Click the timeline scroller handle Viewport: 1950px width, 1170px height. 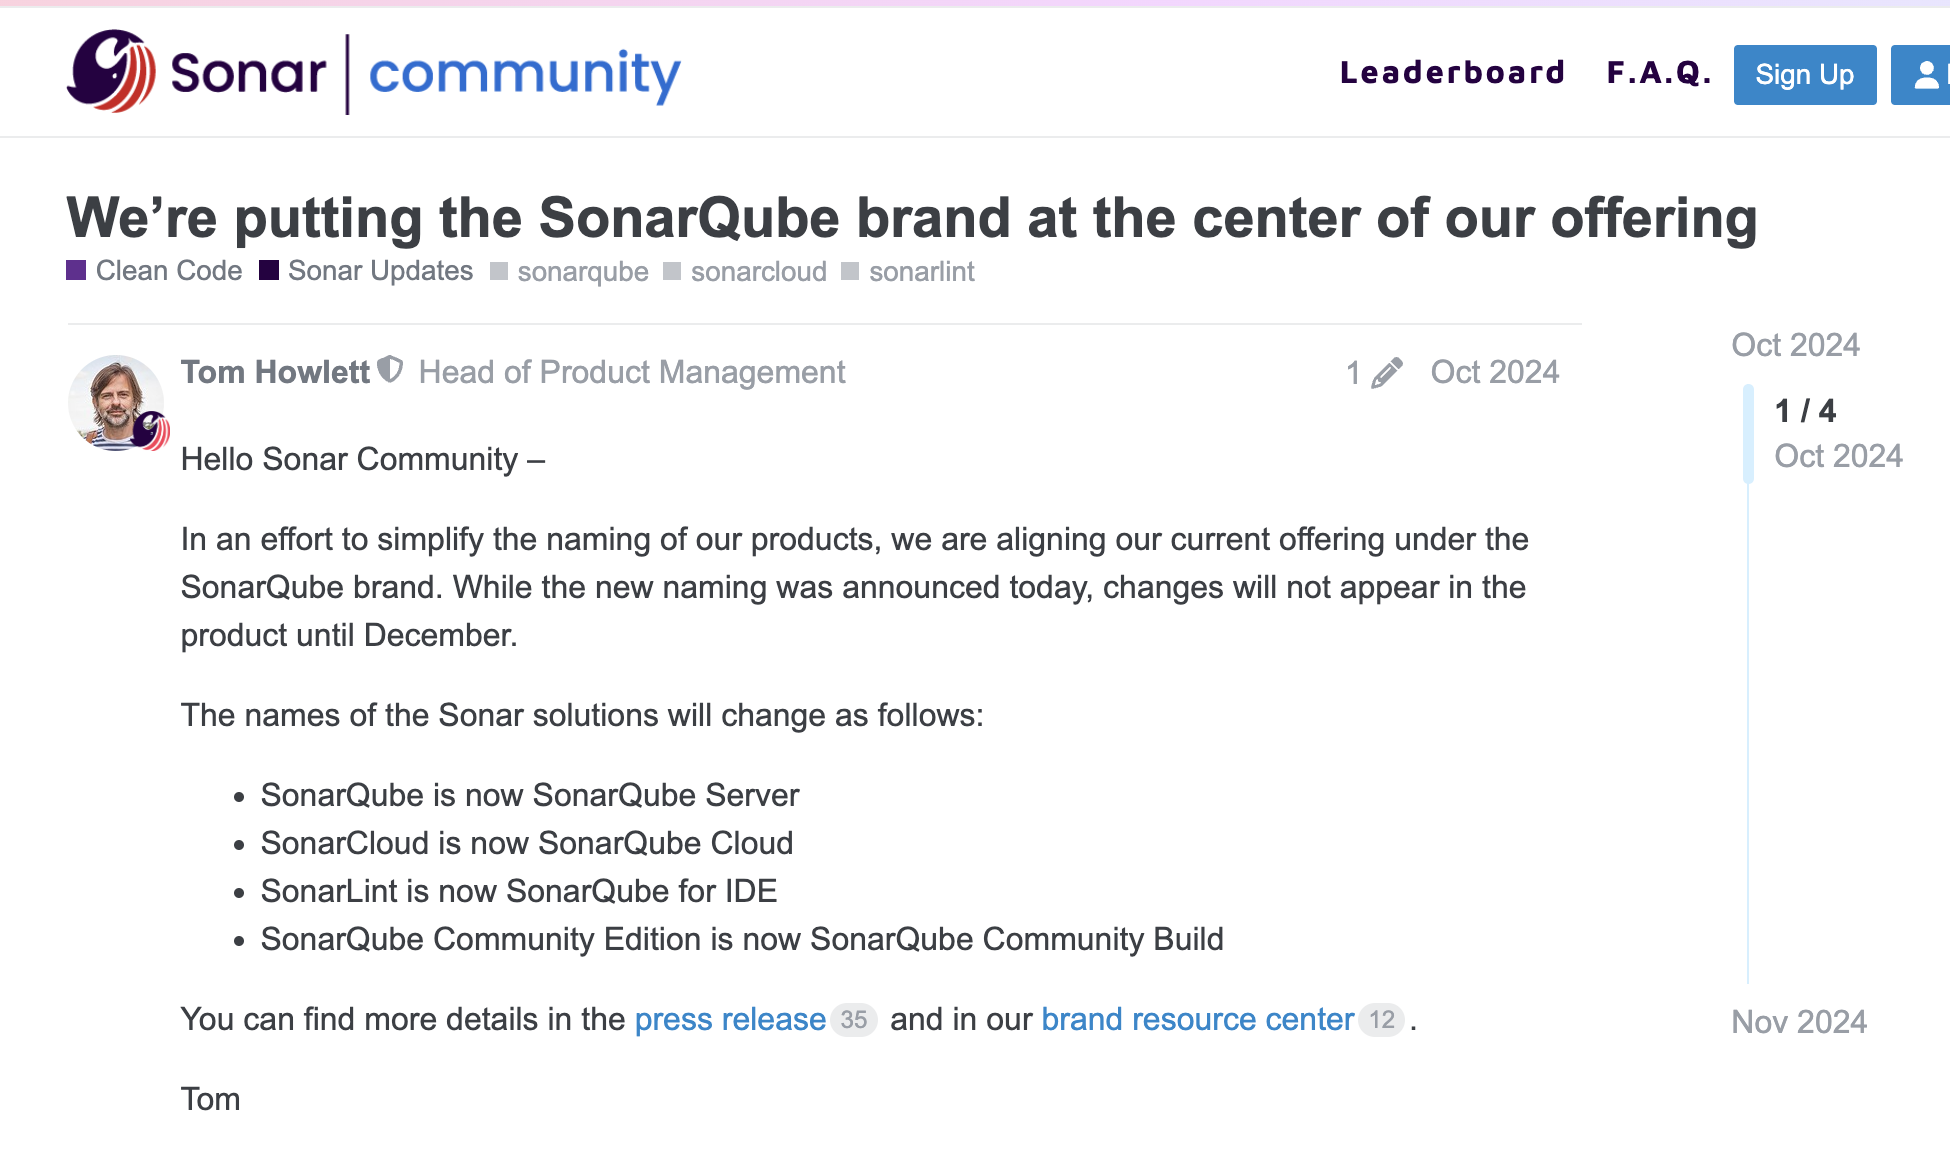tap(1748, 433)
